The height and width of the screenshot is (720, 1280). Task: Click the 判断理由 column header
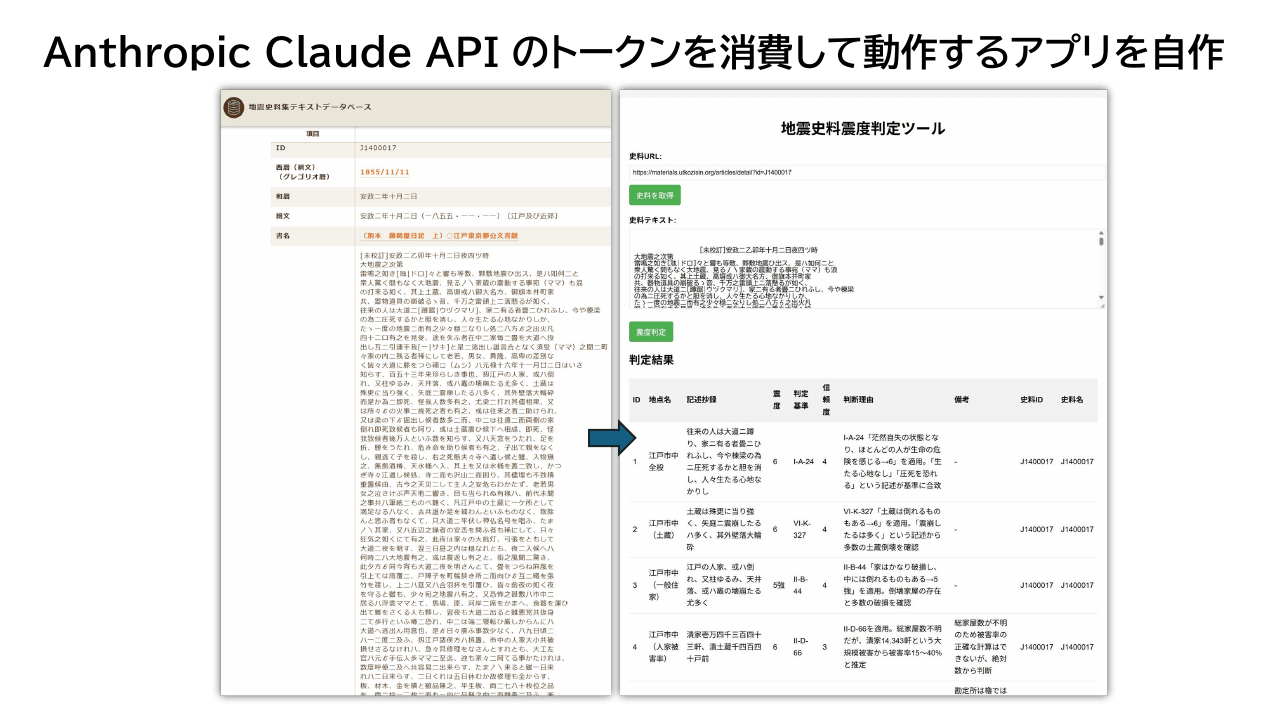point(858,400)
